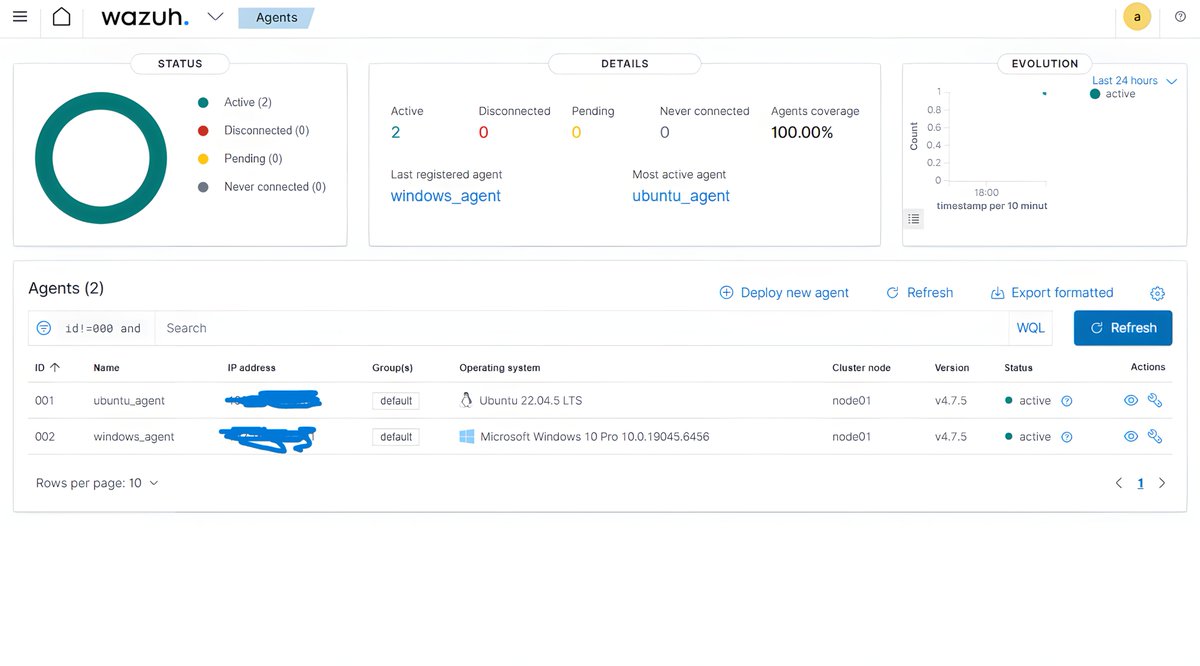The image size is (1200, 666).
Task: Select the Agents breadcrumb tab
Action: 276,17
